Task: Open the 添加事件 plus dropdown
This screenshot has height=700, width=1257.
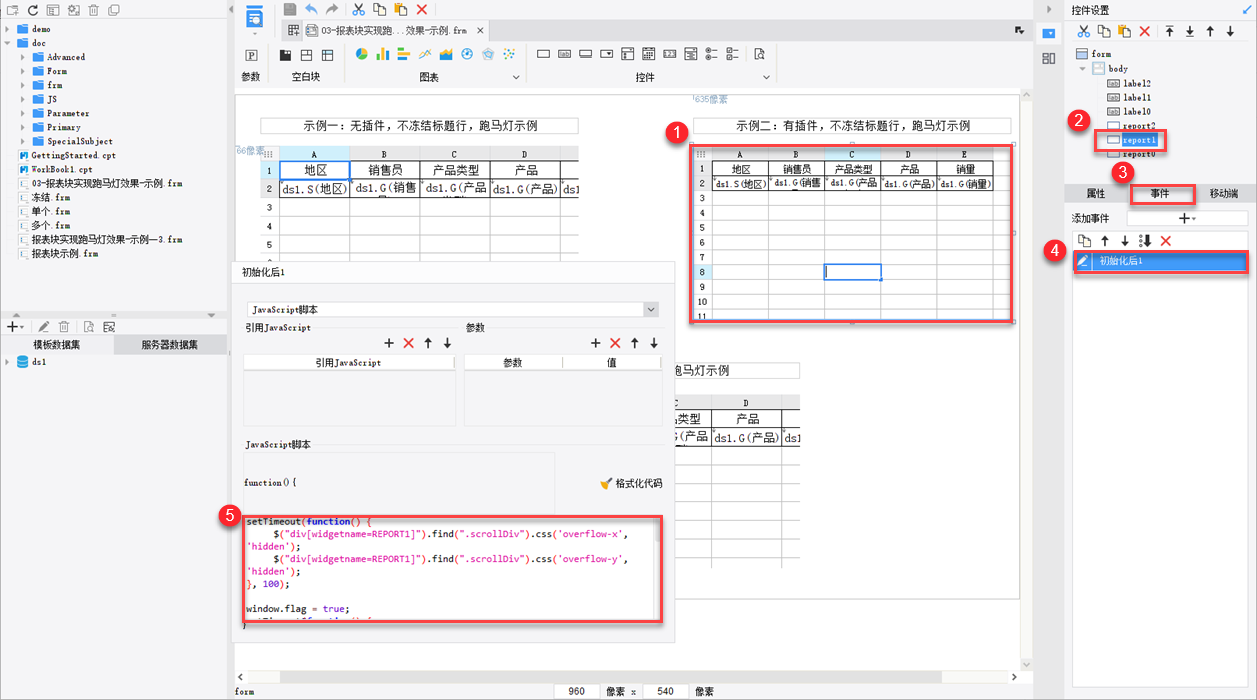Action: click(x=1187, y=218)
